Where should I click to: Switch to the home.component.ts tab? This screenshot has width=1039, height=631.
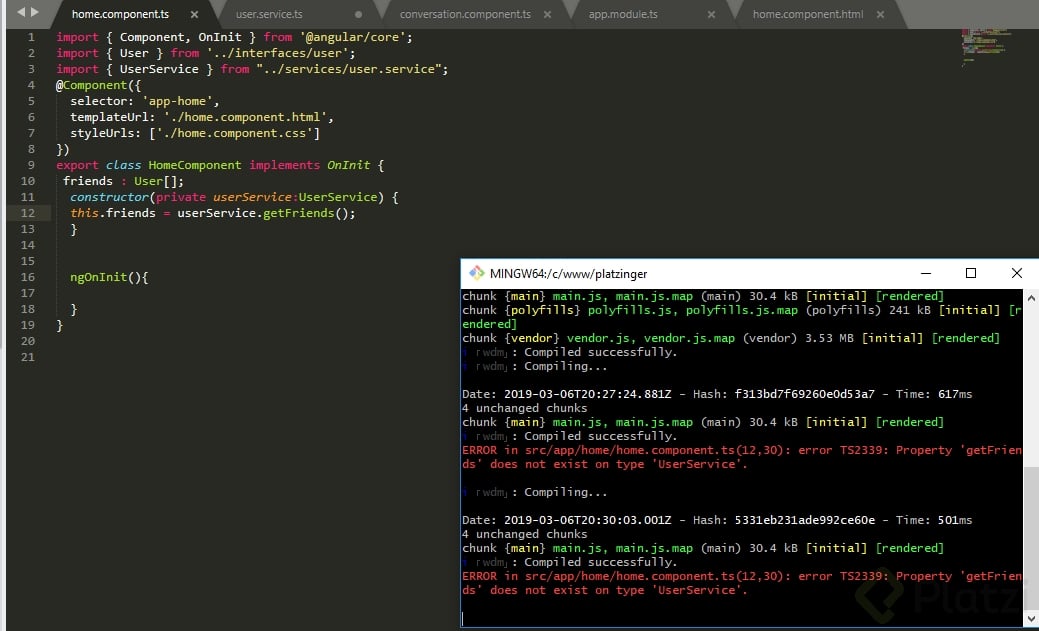tap(120, 14)
